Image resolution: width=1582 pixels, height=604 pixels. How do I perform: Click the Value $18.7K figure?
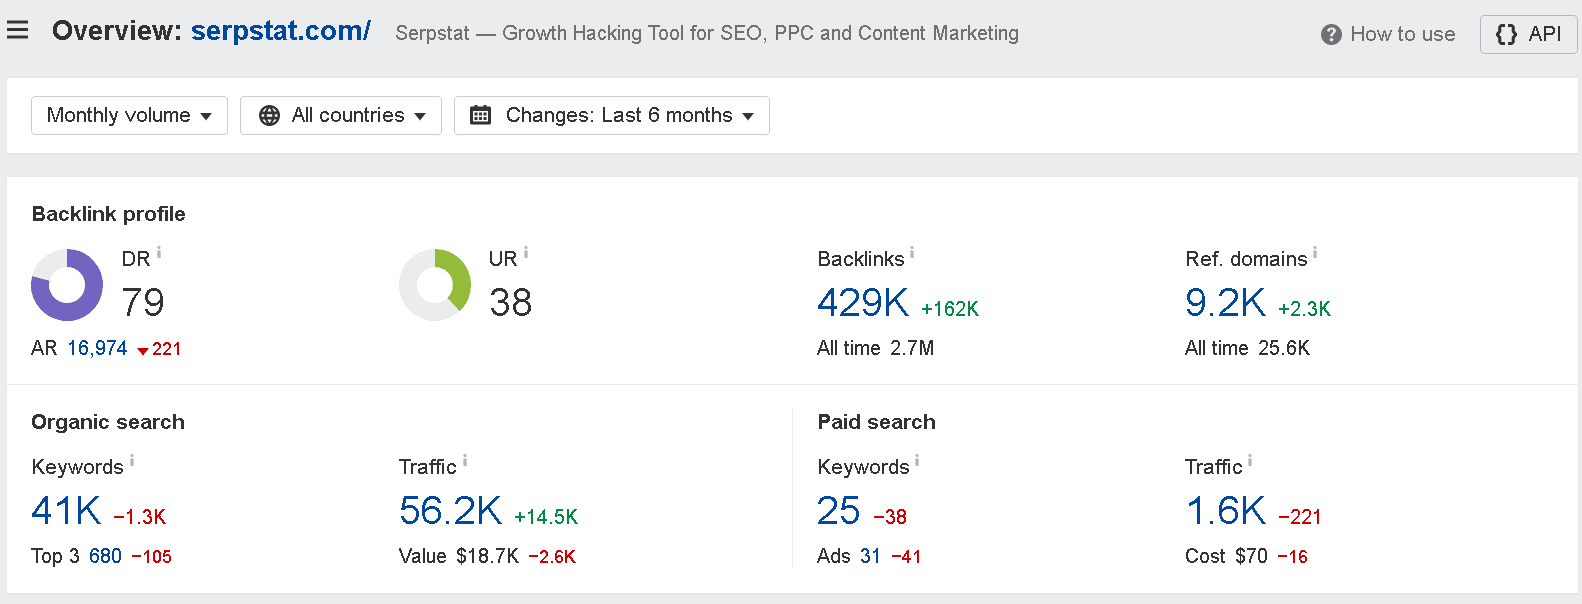tap(459, 556)
